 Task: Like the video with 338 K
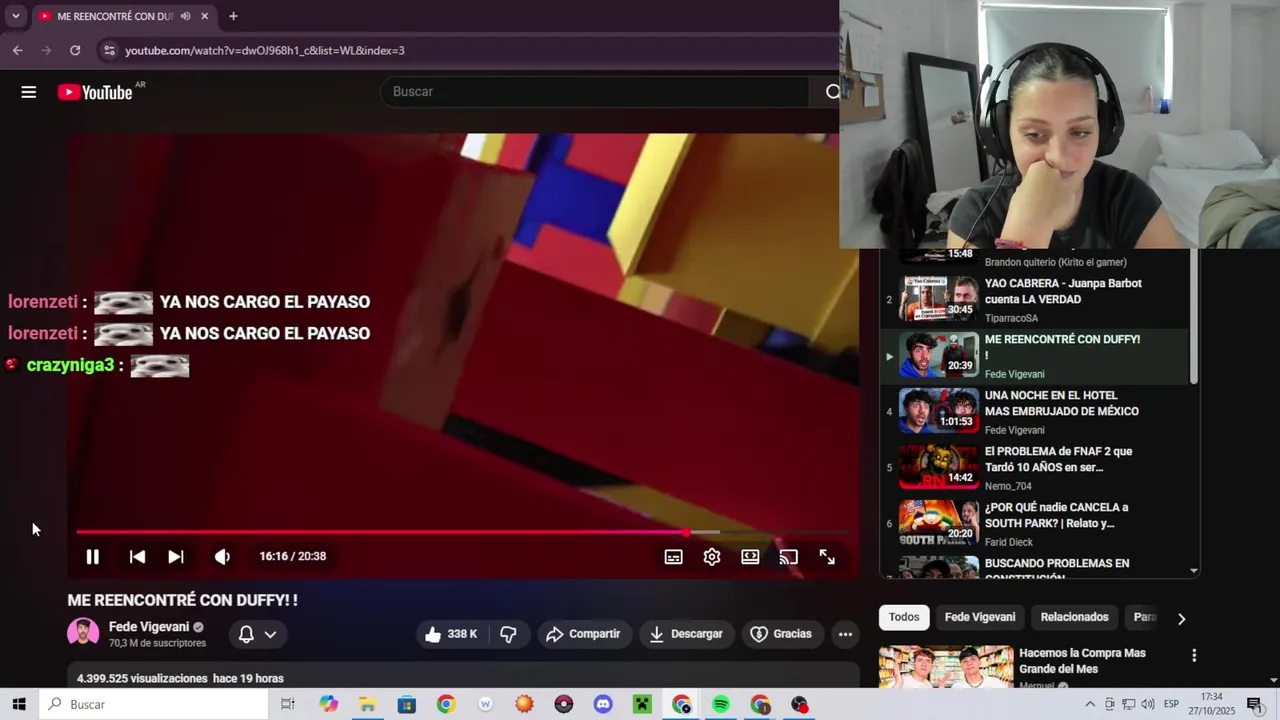[x=451, y=634]
